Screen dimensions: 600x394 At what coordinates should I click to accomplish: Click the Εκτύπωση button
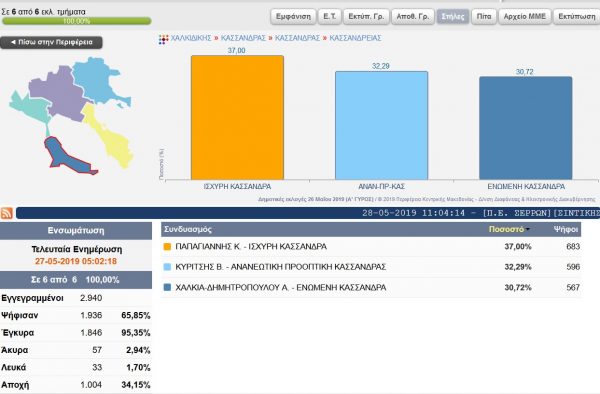click(x=577, y=16)
